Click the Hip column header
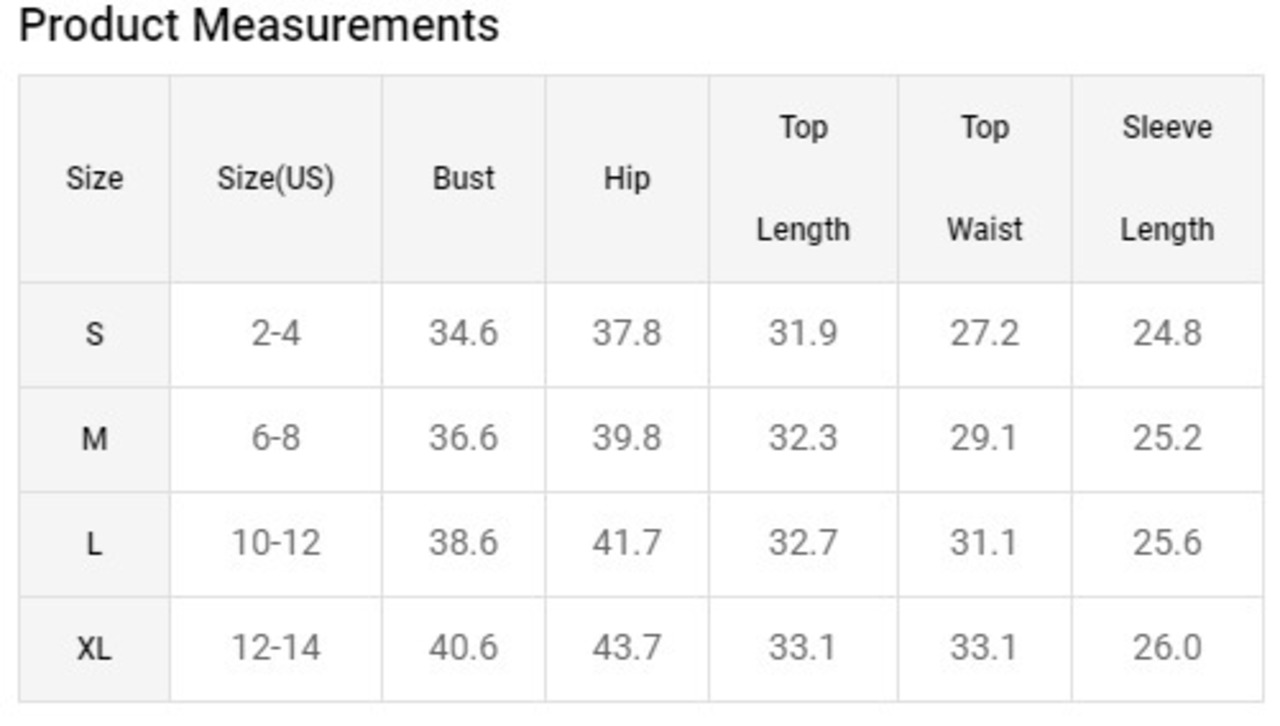 point(627,179)
